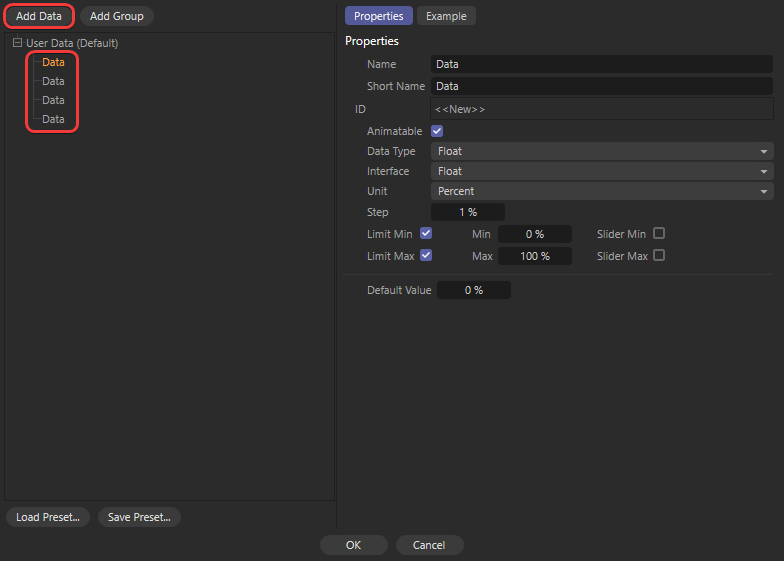Select the last Data entry in tree

pos(53,119)
